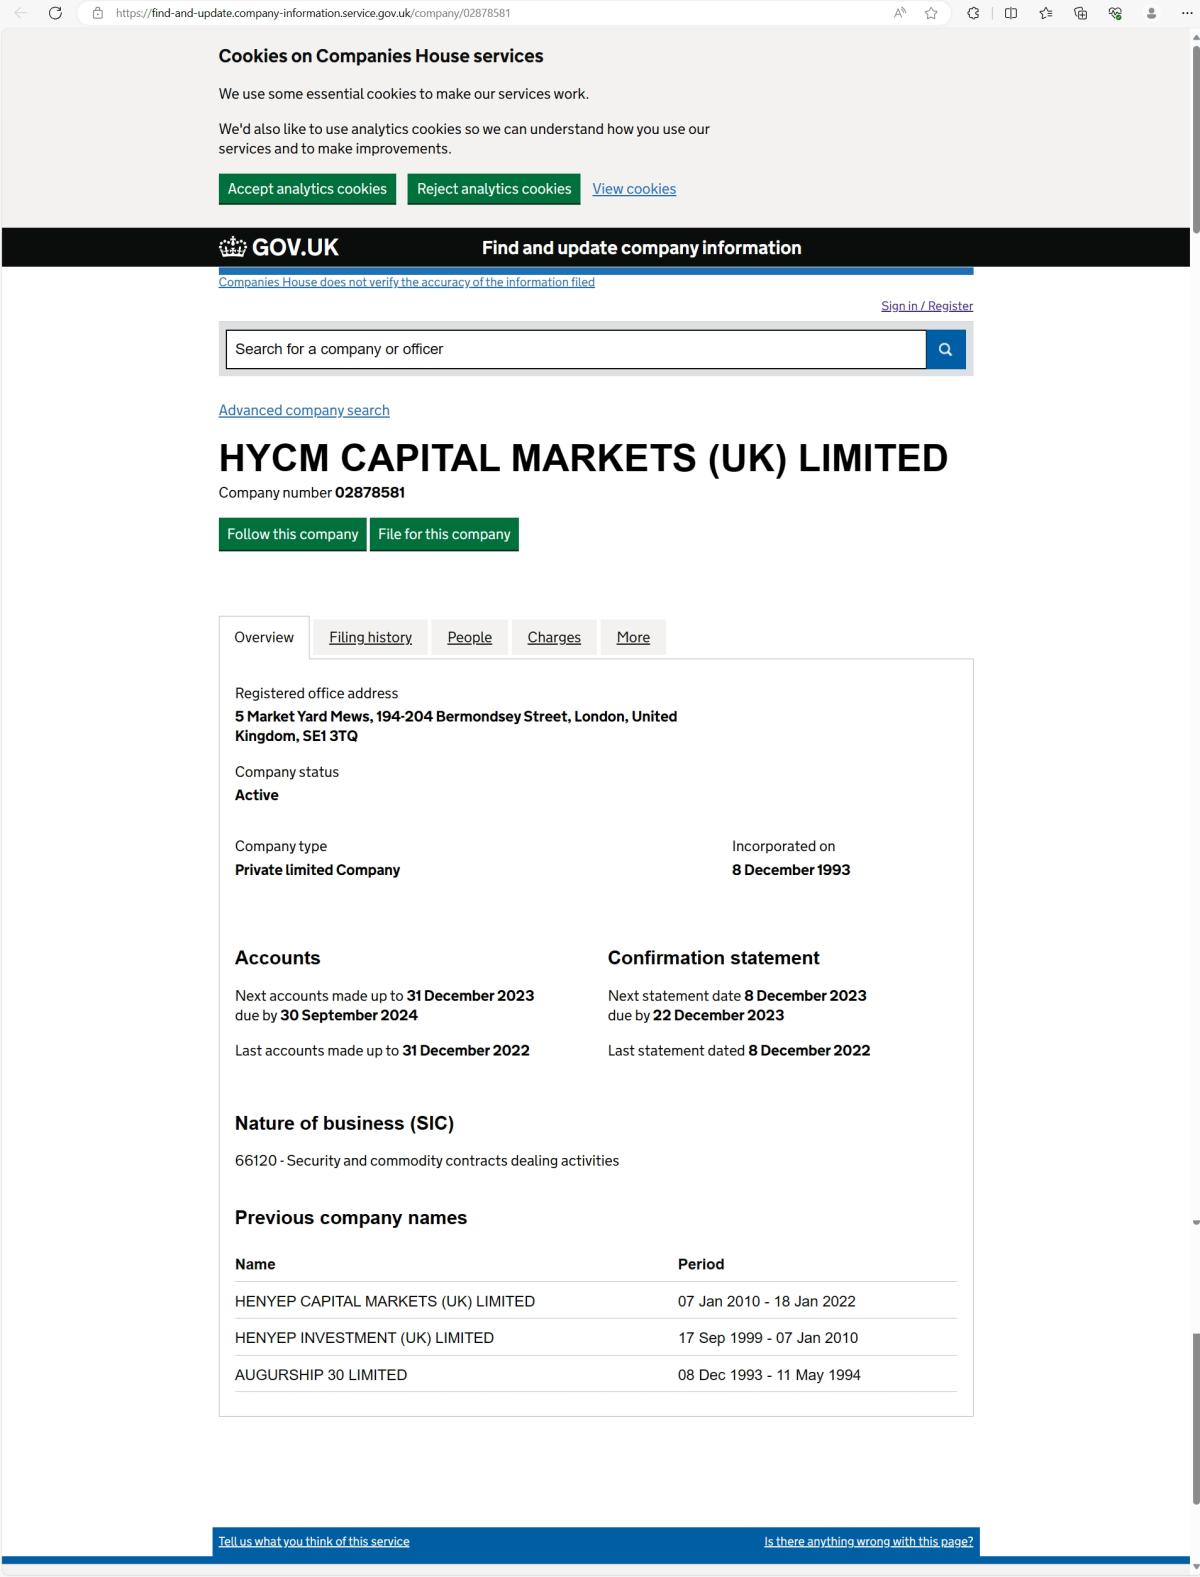Reload the page with the refresh icon
Screen dimensions: 1200x1577
tap(55, 13)
